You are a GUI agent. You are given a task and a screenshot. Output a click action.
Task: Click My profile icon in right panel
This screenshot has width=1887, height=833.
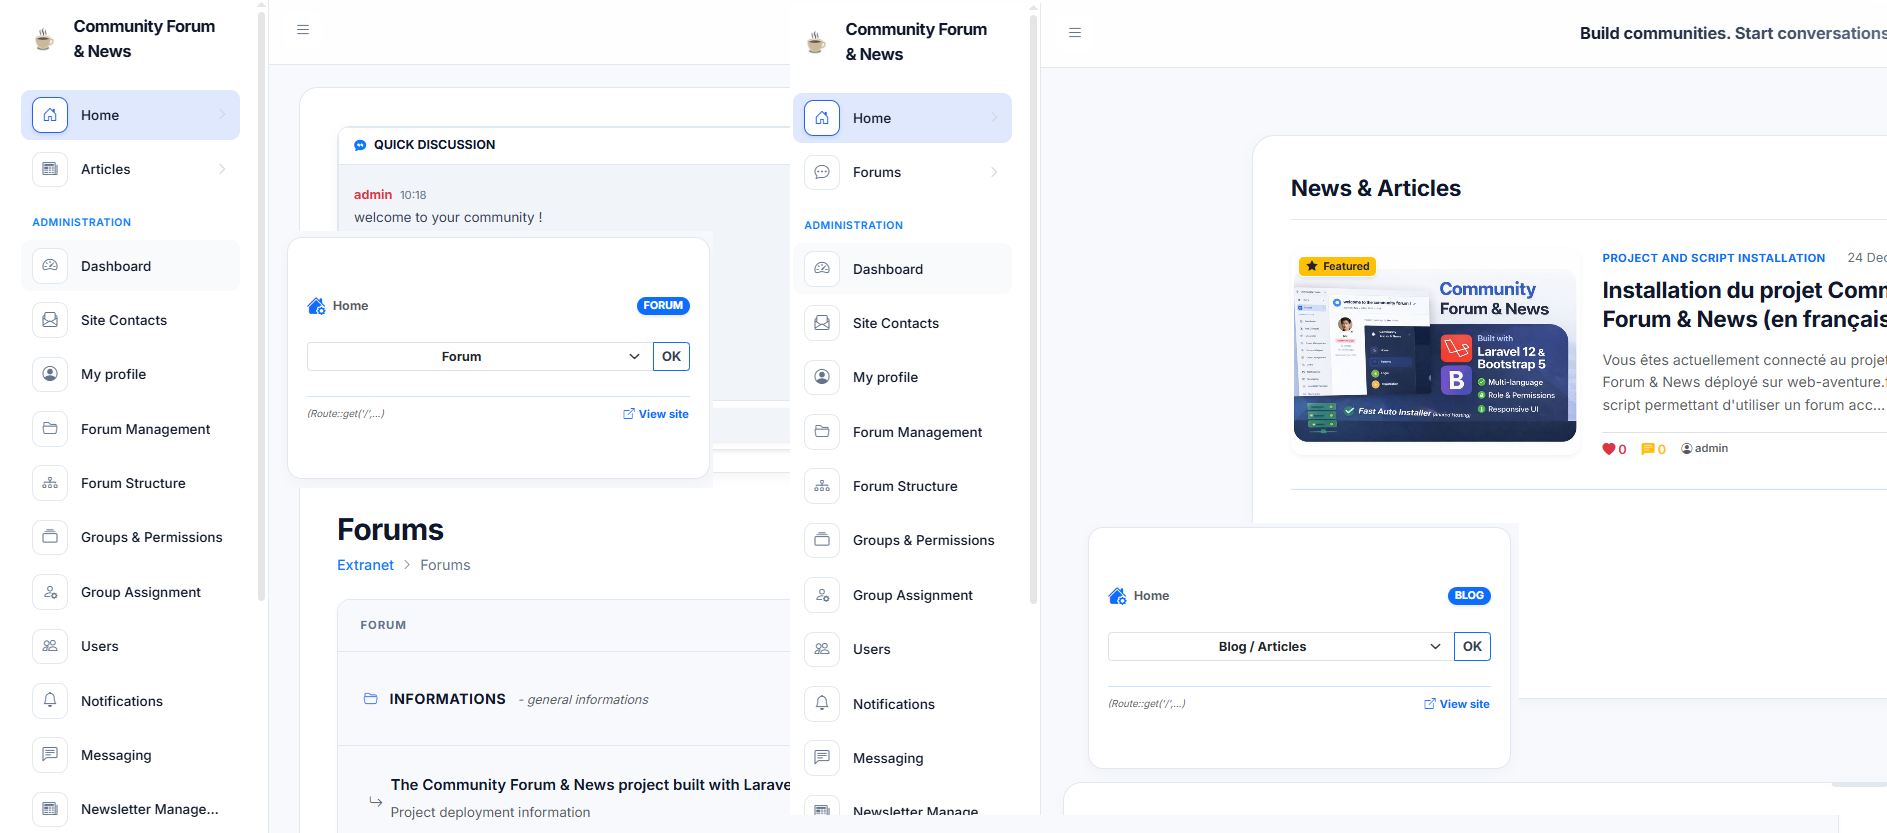pos(822,377)
